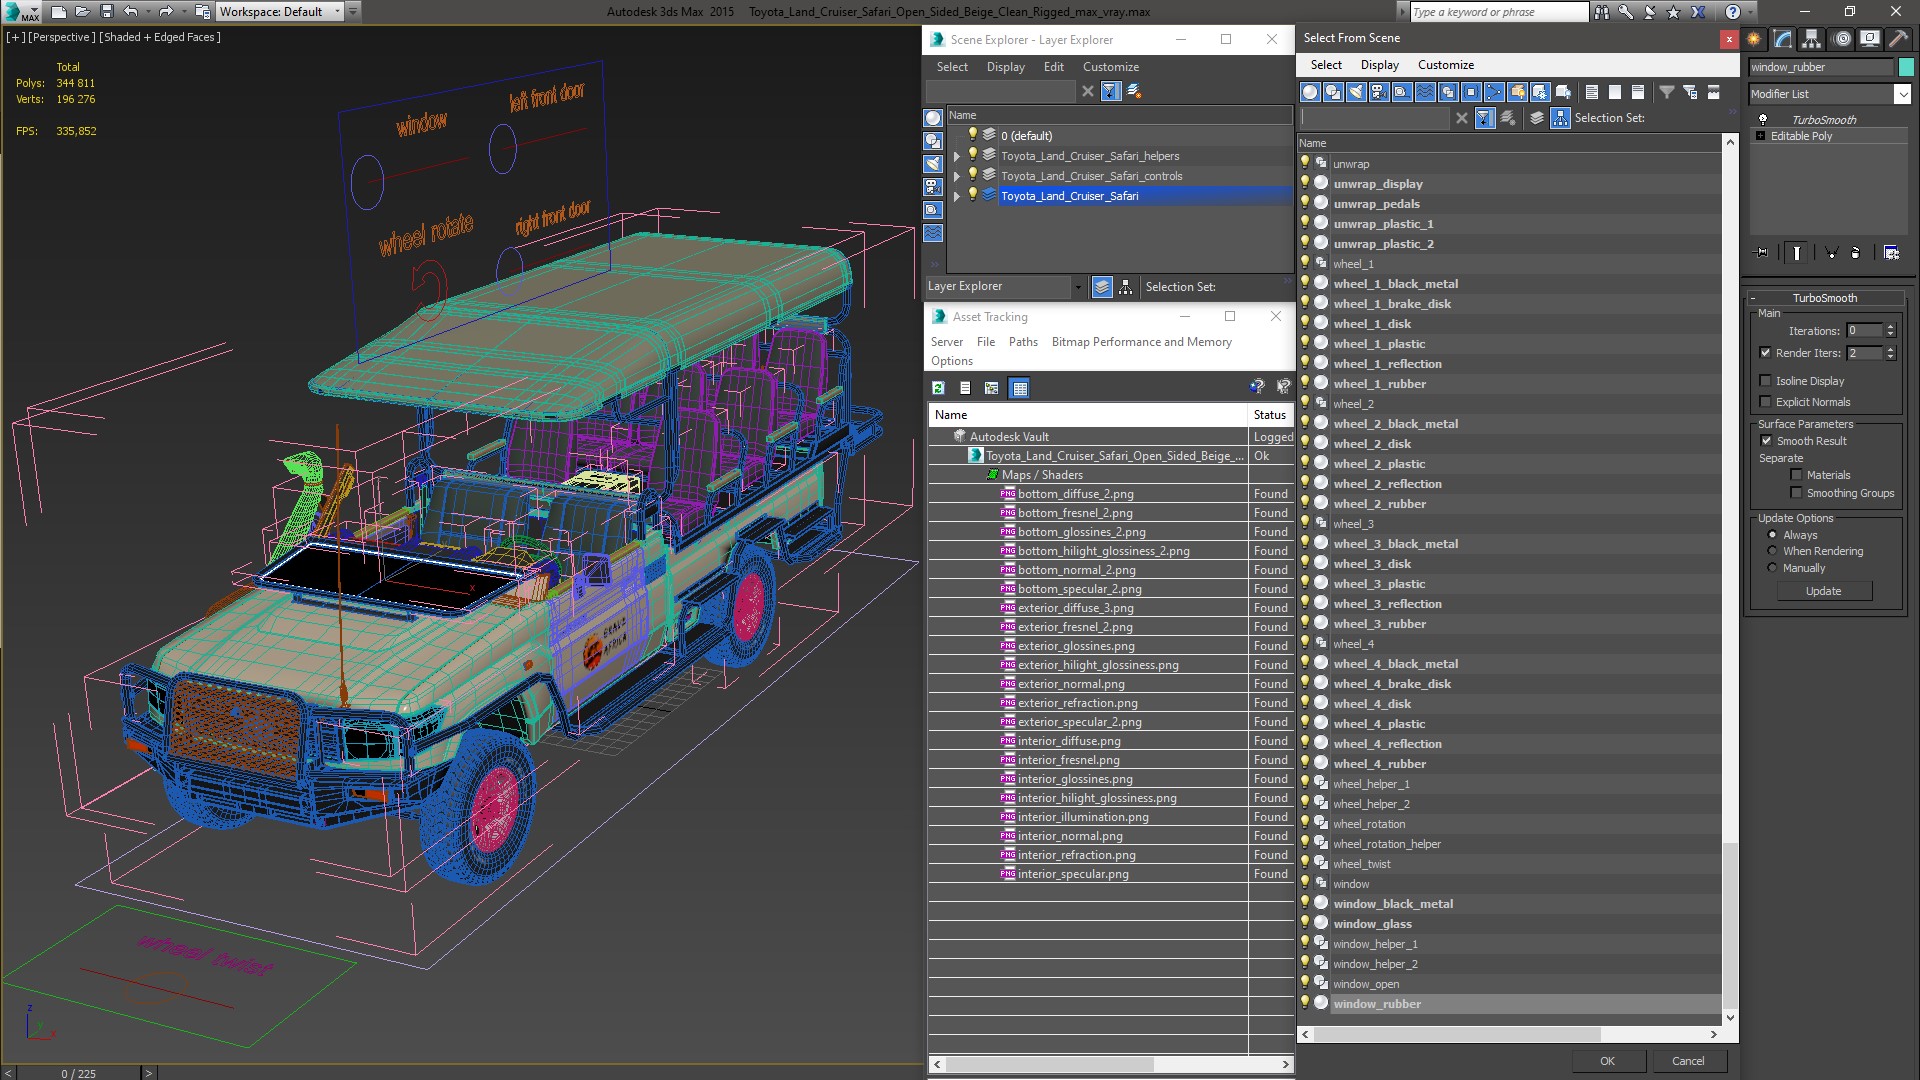Open the Help question mark icon
Screen dimensions: 1920x1080
1733,12
